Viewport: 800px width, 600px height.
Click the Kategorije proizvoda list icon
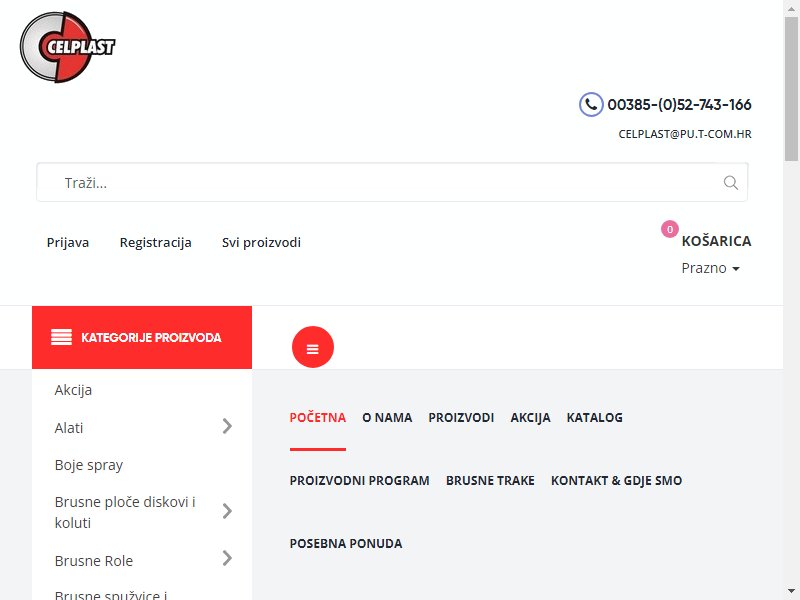pyautogui.click(x=61, y=337)
